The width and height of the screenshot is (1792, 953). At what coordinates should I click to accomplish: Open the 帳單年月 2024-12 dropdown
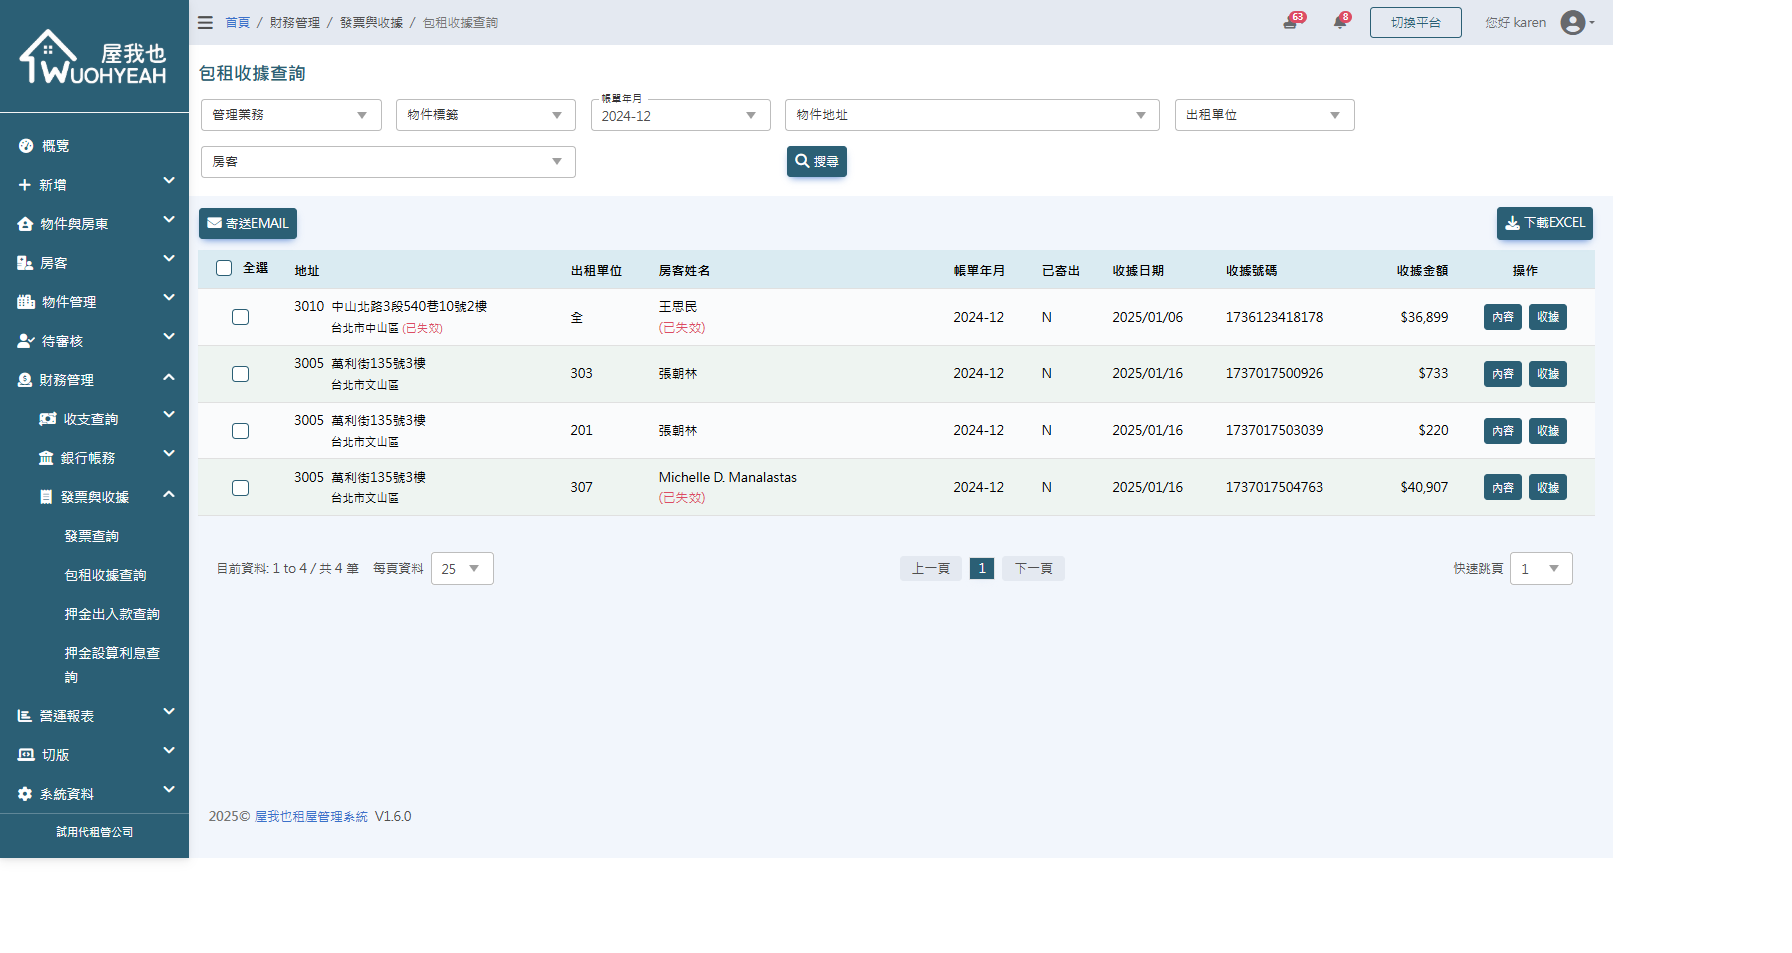tap(680, 116)
